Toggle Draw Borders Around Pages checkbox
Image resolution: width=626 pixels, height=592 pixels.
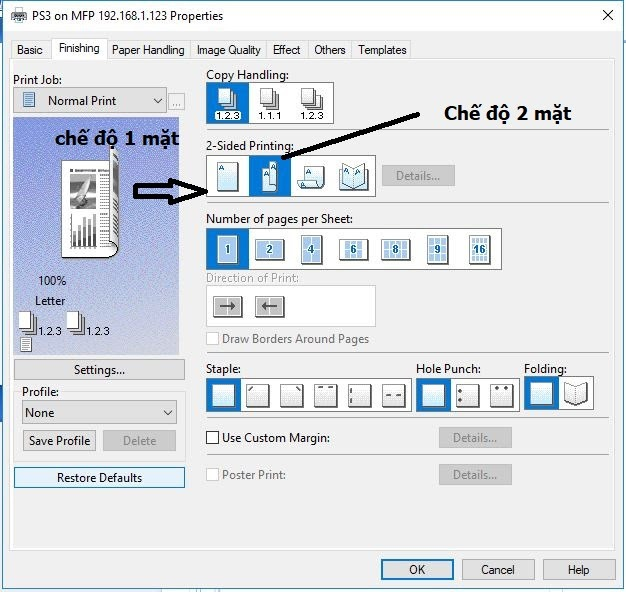click(213, 339)
